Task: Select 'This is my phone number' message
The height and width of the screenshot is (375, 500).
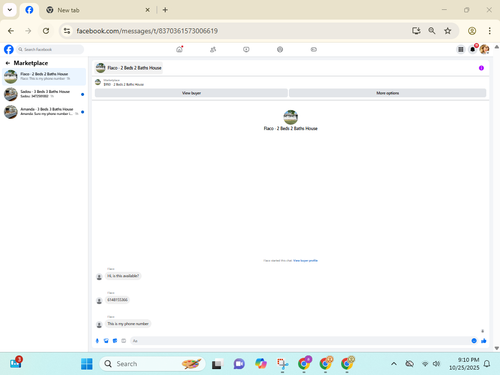Action: [128, 324]
